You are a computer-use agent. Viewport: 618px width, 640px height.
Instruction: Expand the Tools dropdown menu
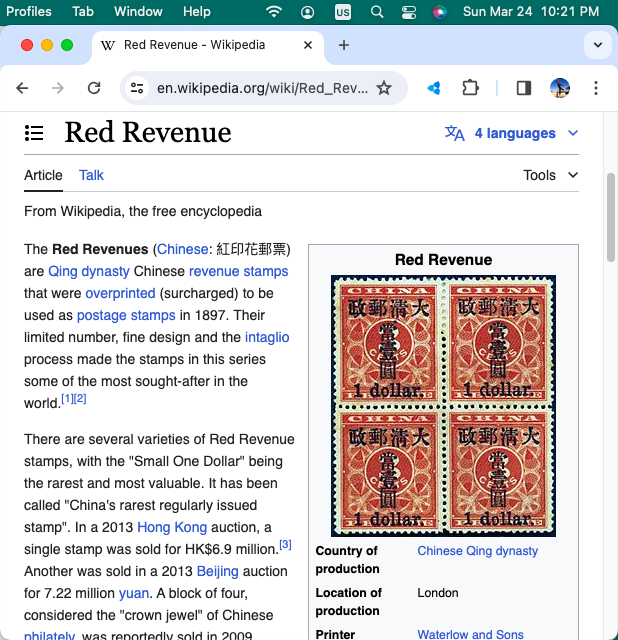point(550,175)
